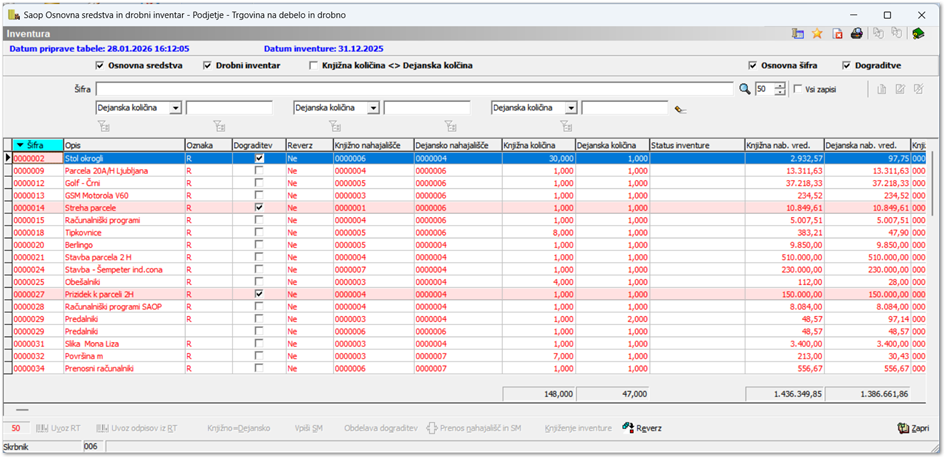This screenshot has width=945, height=458.
Task: Enable Knjižna količina <> Dejanska količina checkbox
Action: point(314,65)
